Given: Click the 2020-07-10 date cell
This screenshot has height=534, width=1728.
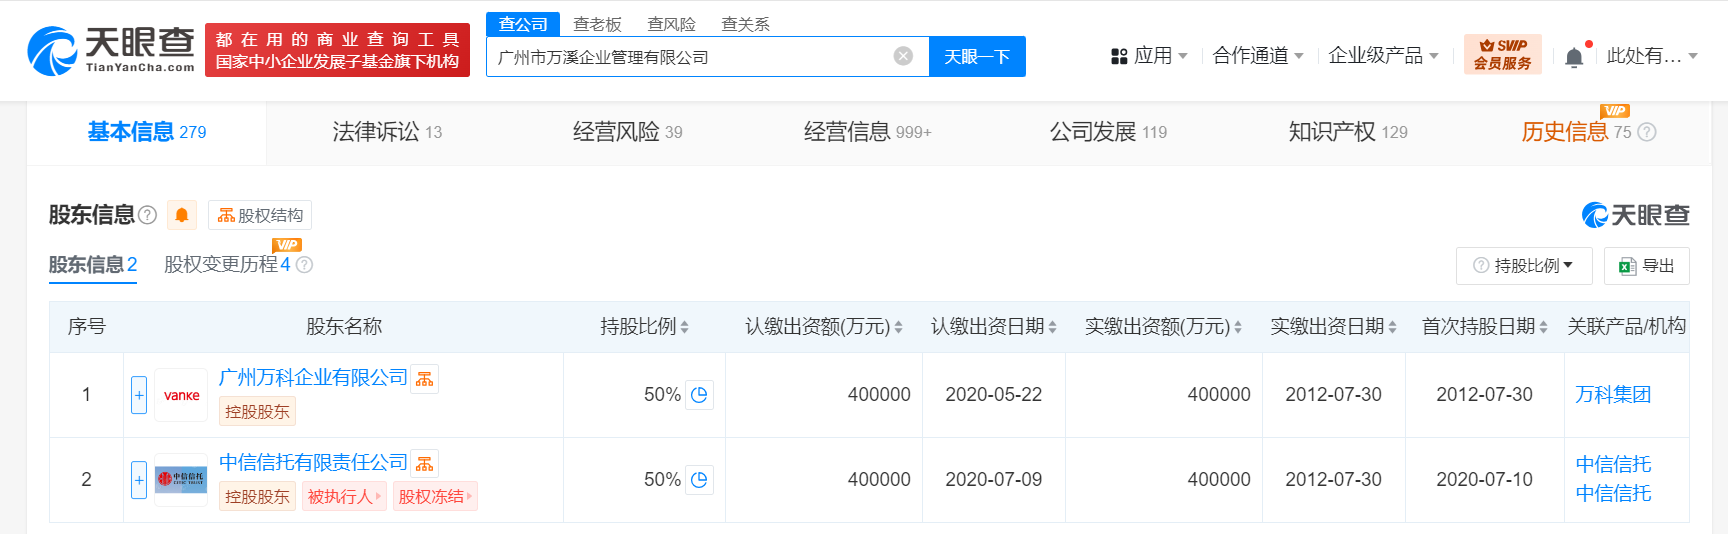Looking at the screenshot, I should [x=1485, y=480].
